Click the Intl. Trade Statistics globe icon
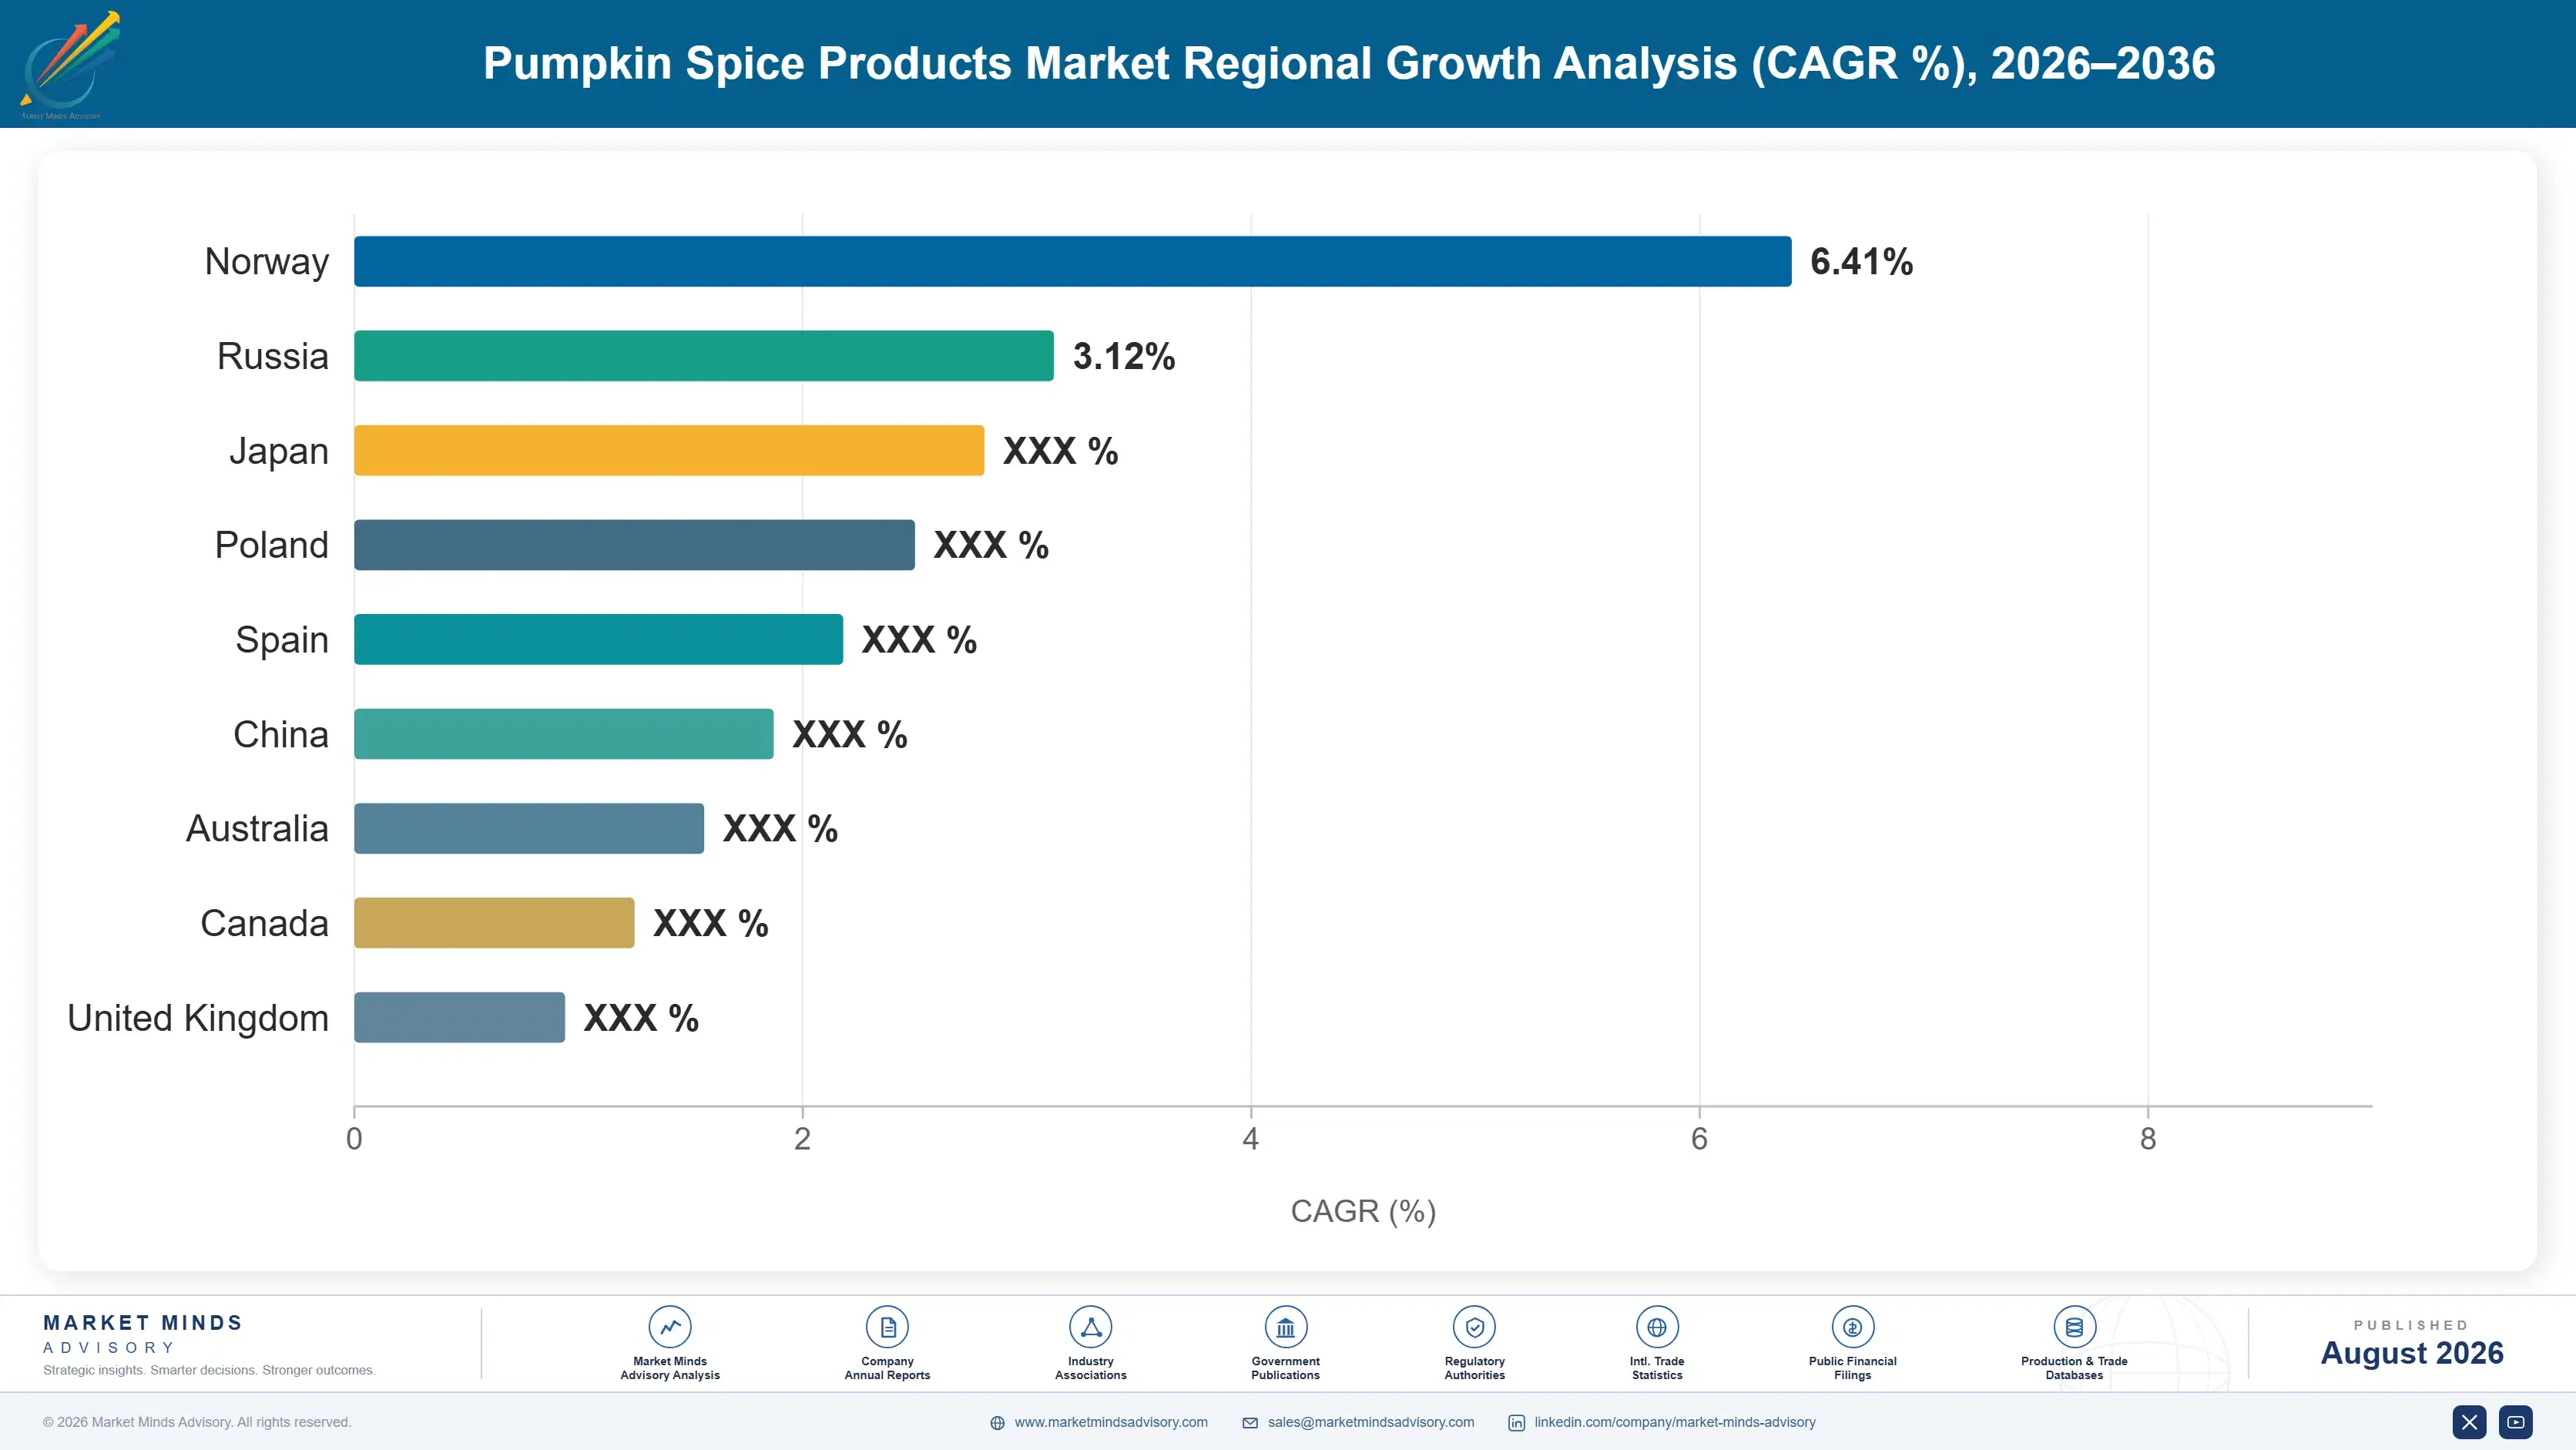Image resolution: width=2576 pixels, height=1450 pixels. (1657, 1327)
